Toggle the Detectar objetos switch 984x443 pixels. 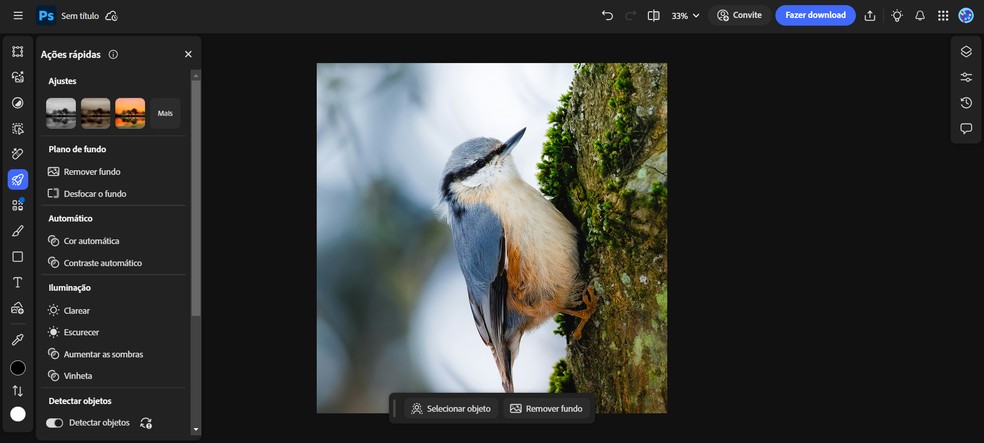click(55, 423)
